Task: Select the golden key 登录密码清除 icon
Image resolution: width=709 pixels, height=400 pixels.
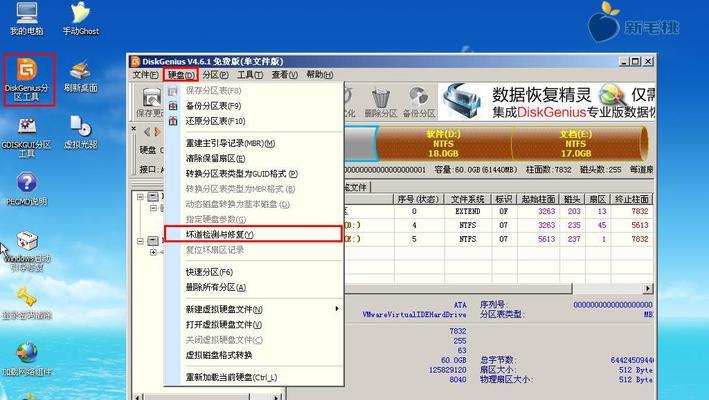Action: point(26,303)
